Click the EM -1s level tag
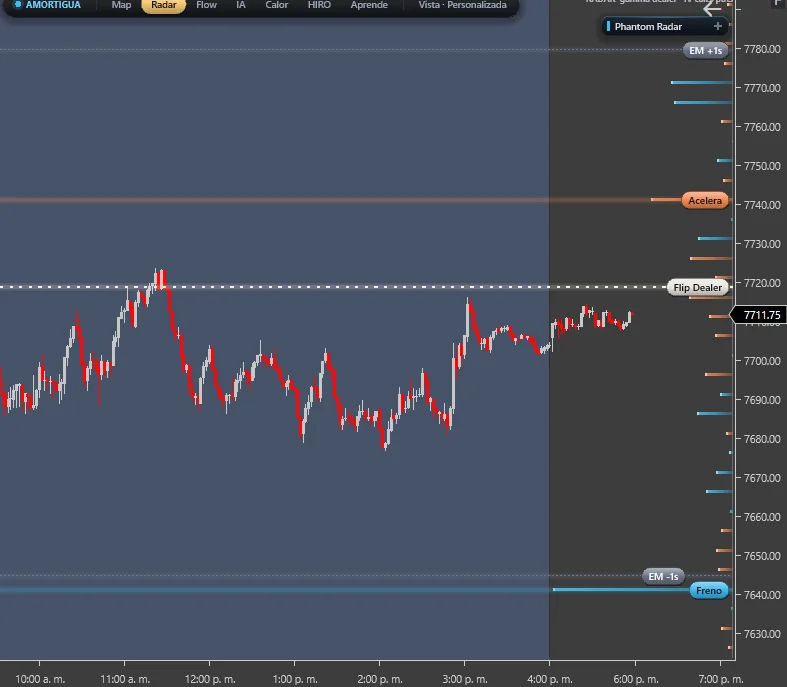The height and width of the screenshot is (687, 787). pyautogui.click(x=663, y=577)
